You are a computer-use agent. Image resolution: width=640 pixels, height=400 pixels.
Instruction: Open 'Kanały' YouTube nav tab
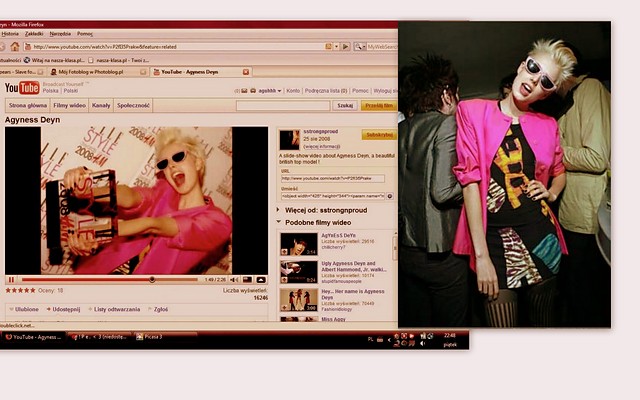point(101,105)
